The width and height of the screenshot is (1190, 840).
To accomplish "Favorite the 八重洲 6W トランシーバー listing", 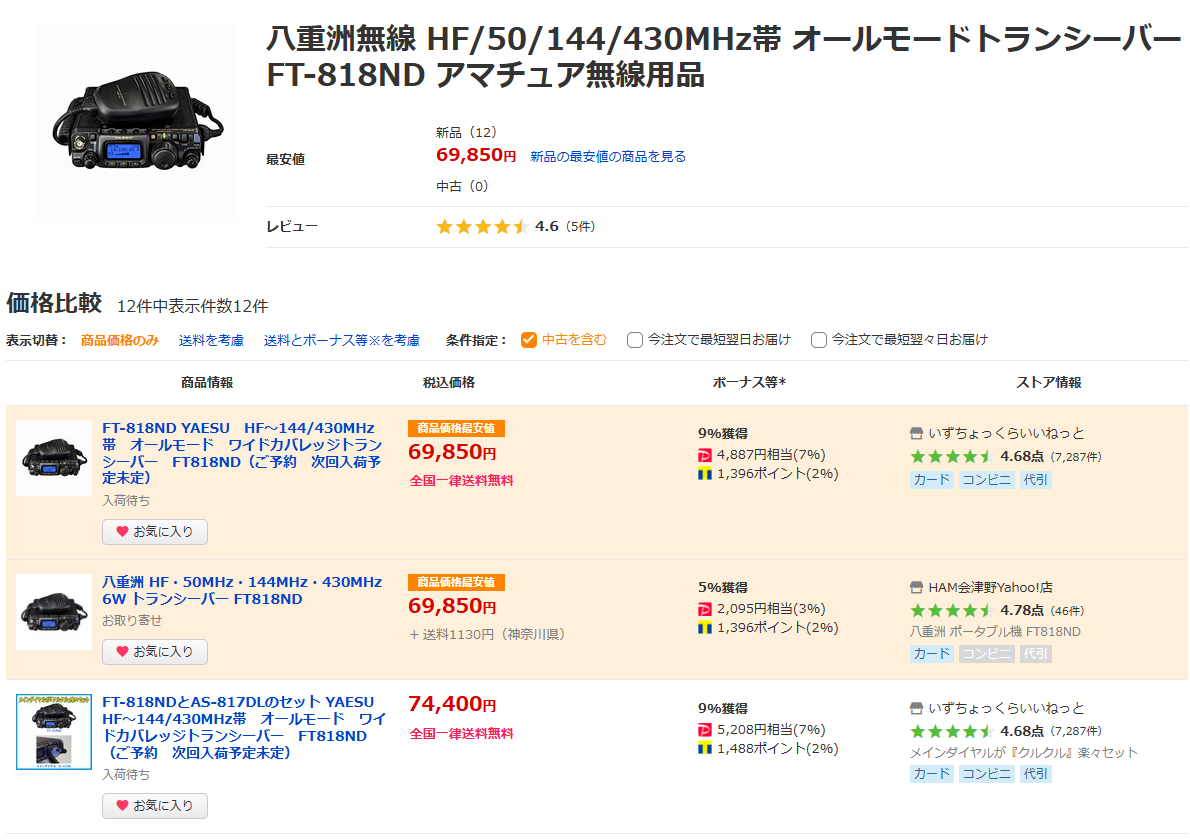I will click(x=155, y=651).
